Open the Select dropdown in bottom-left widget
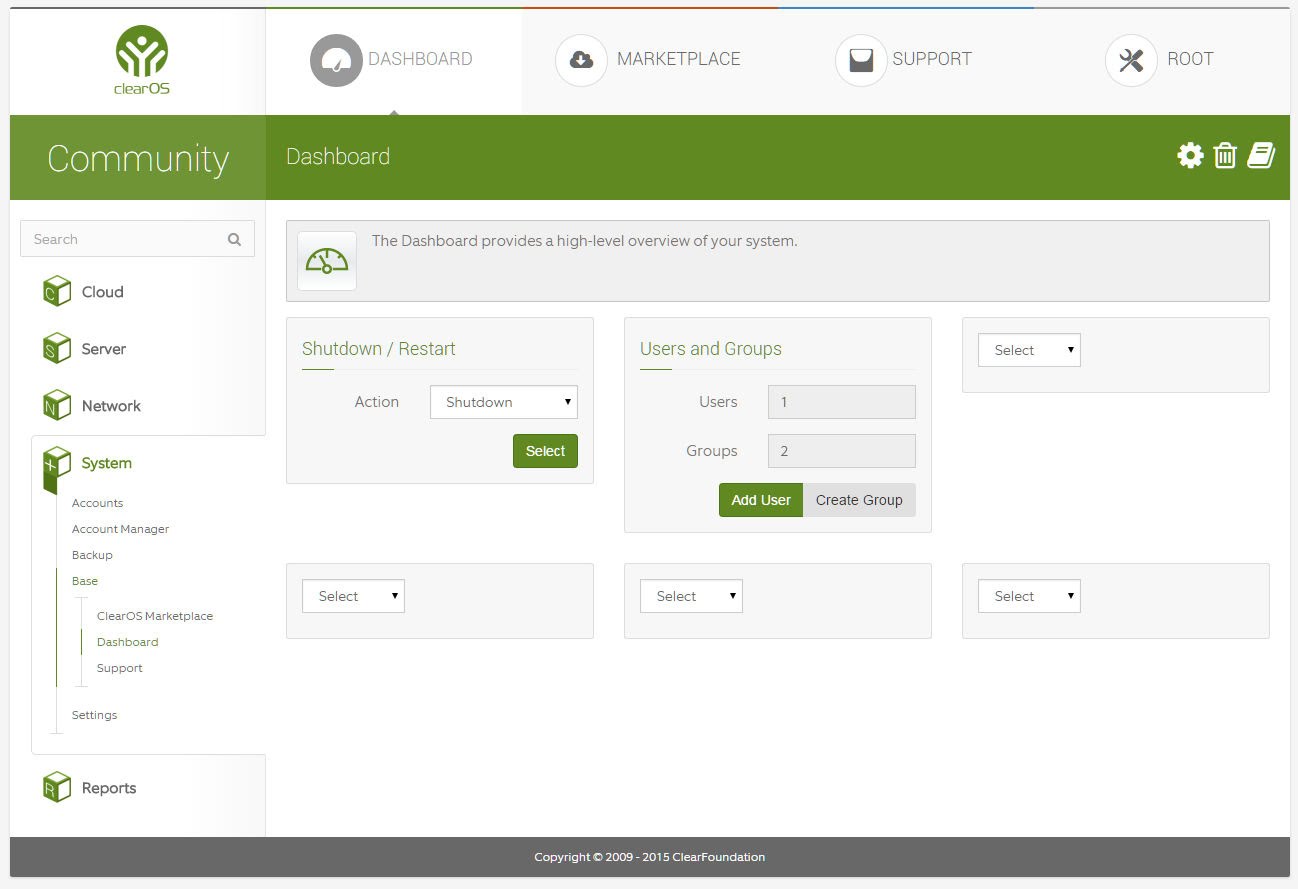Screen dimensions: 1298x889 tap(353, 596)
